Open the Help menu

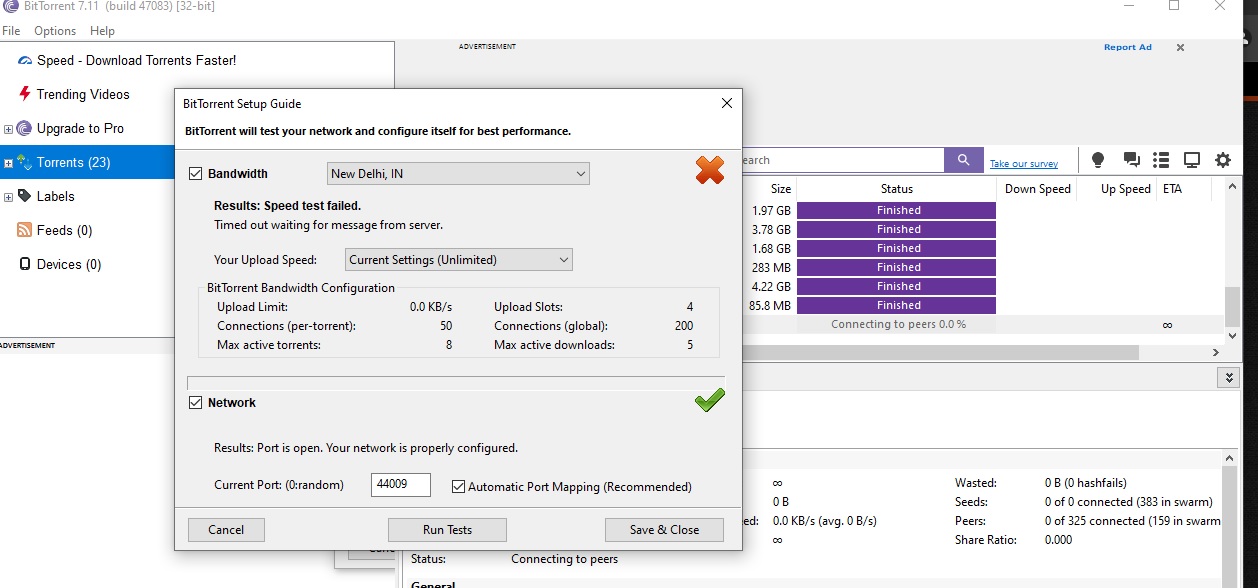(x=102, y=31)
